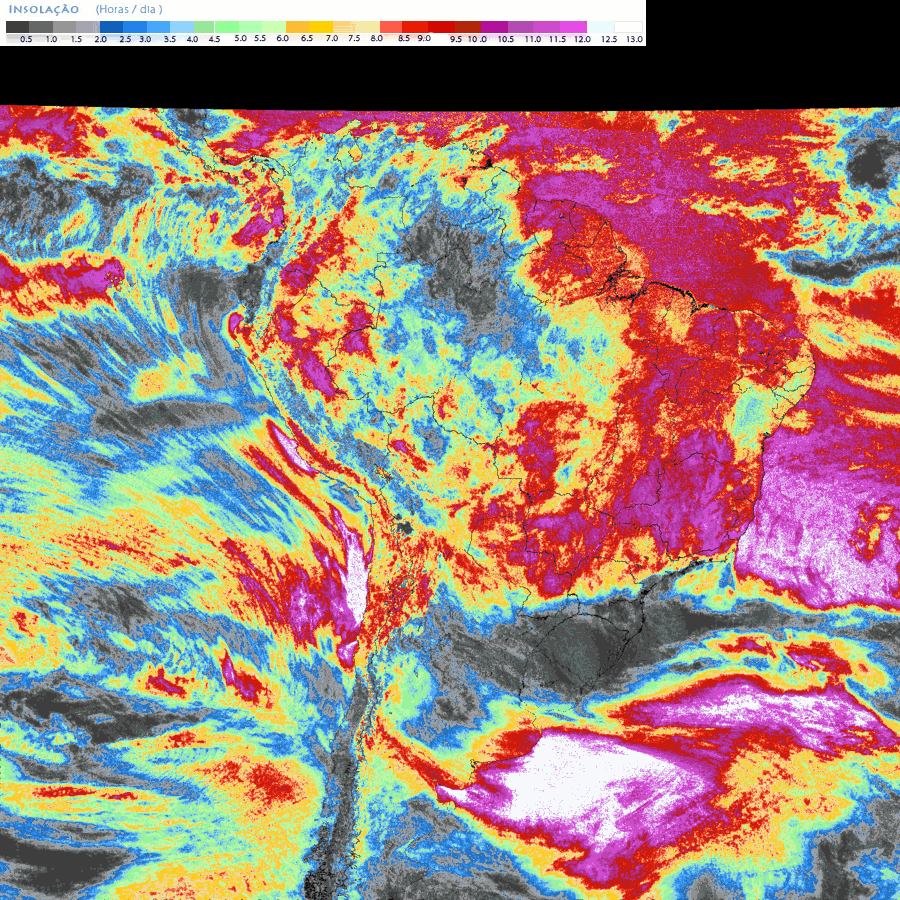Viewport: 900px width, 900px height.
Task: Select the 3.5 legend value label
Action: coord(170,39)
